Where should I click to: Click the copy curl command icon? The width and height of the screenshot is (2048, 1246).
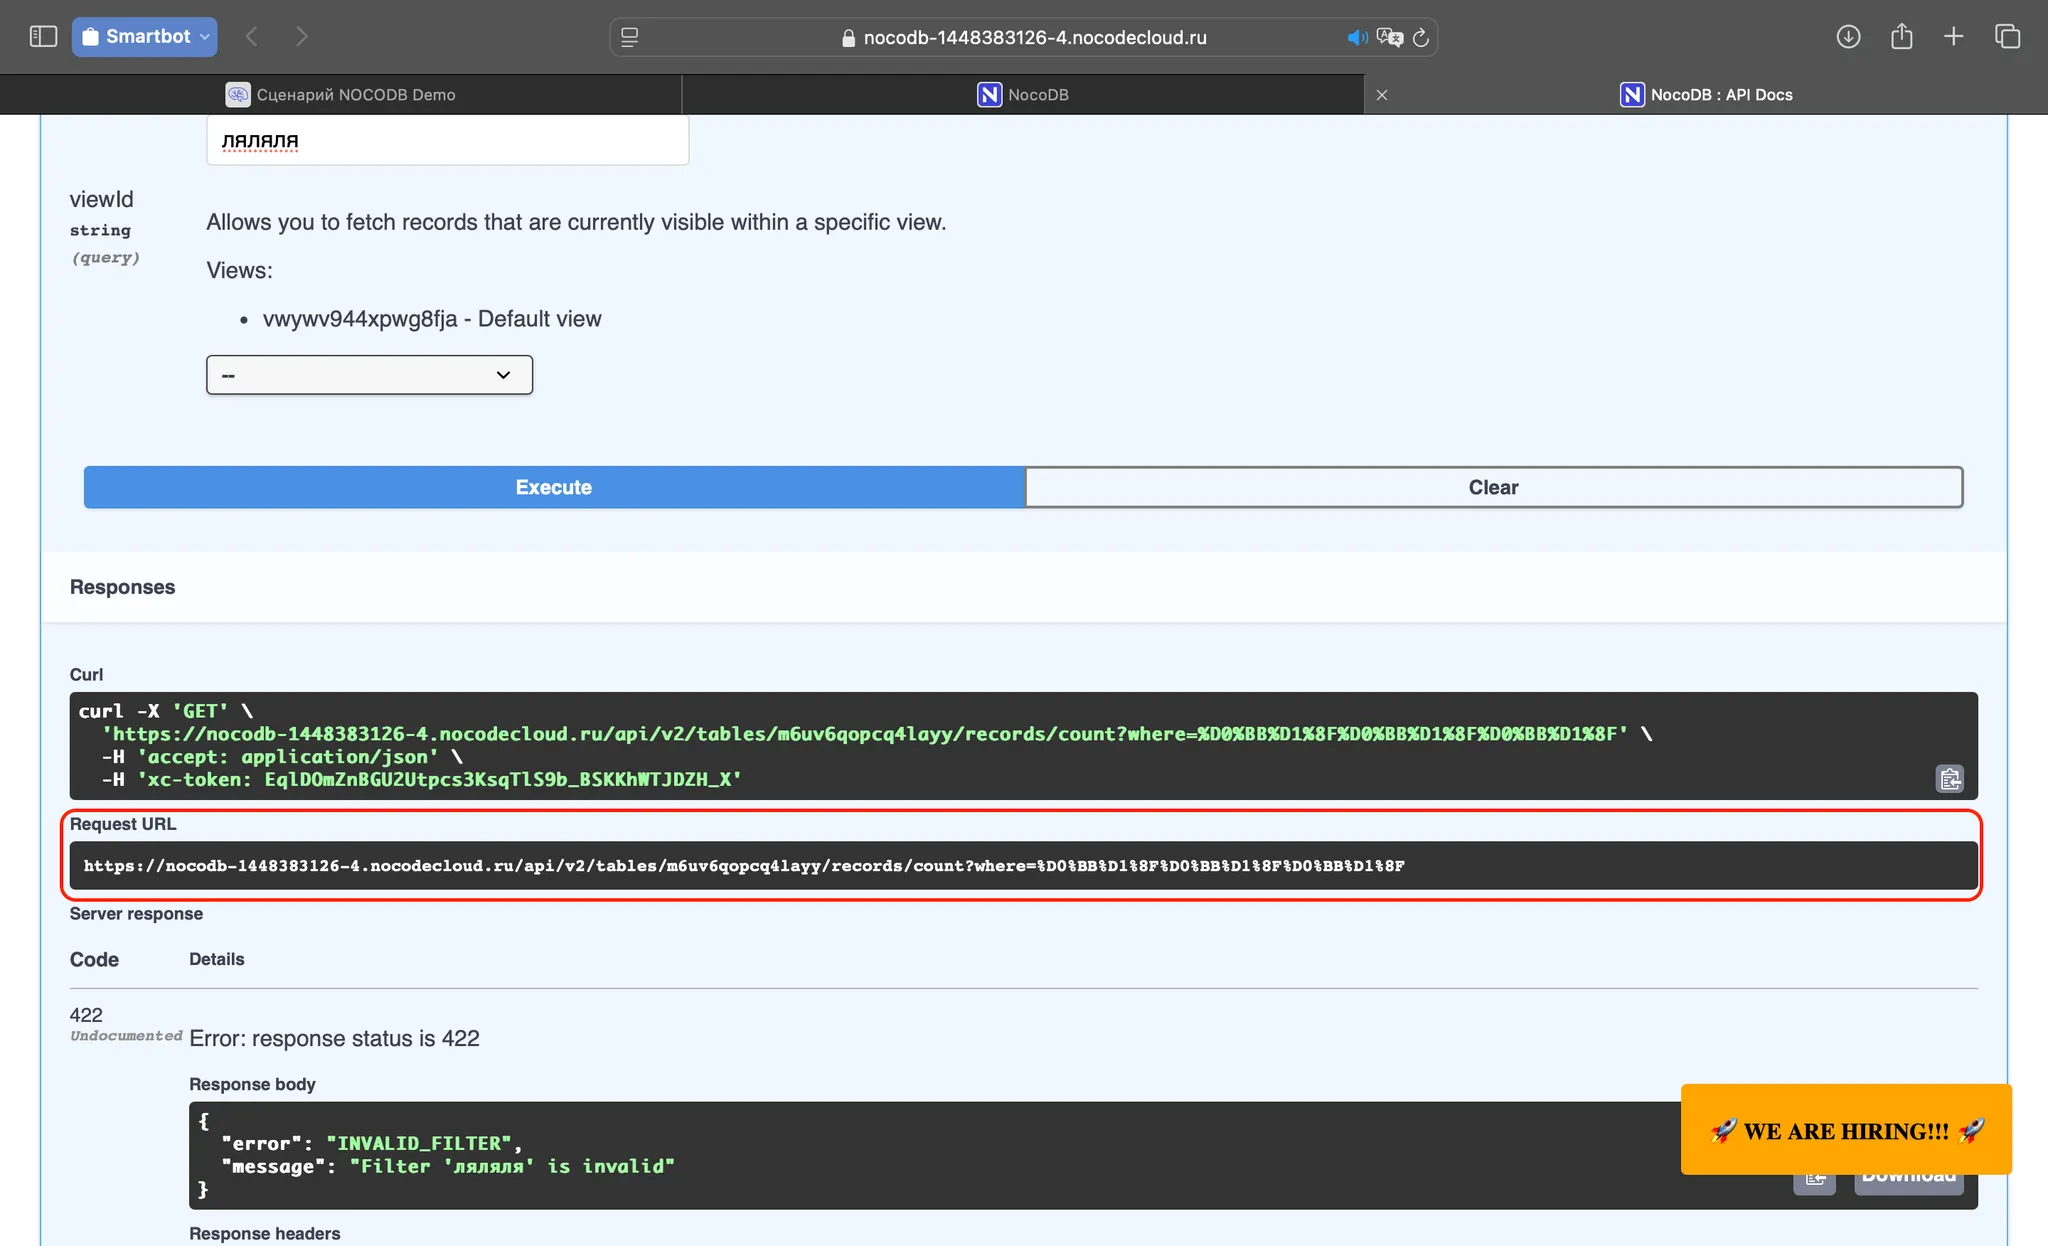pyautogui.click(x=1949, y=779)
